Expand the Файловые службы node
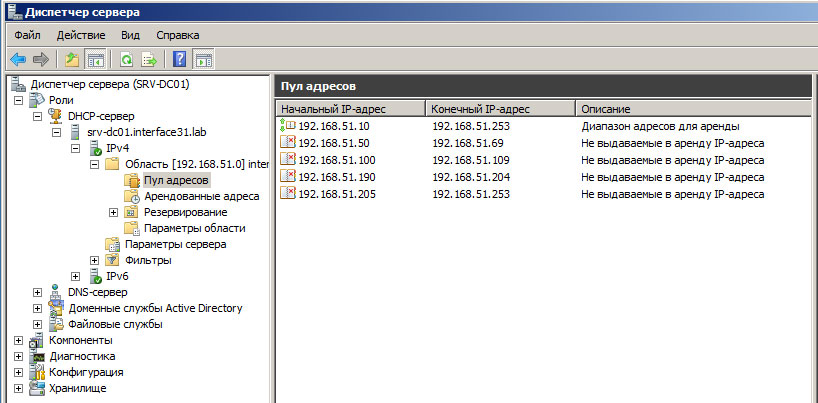 tap(38, 325)
